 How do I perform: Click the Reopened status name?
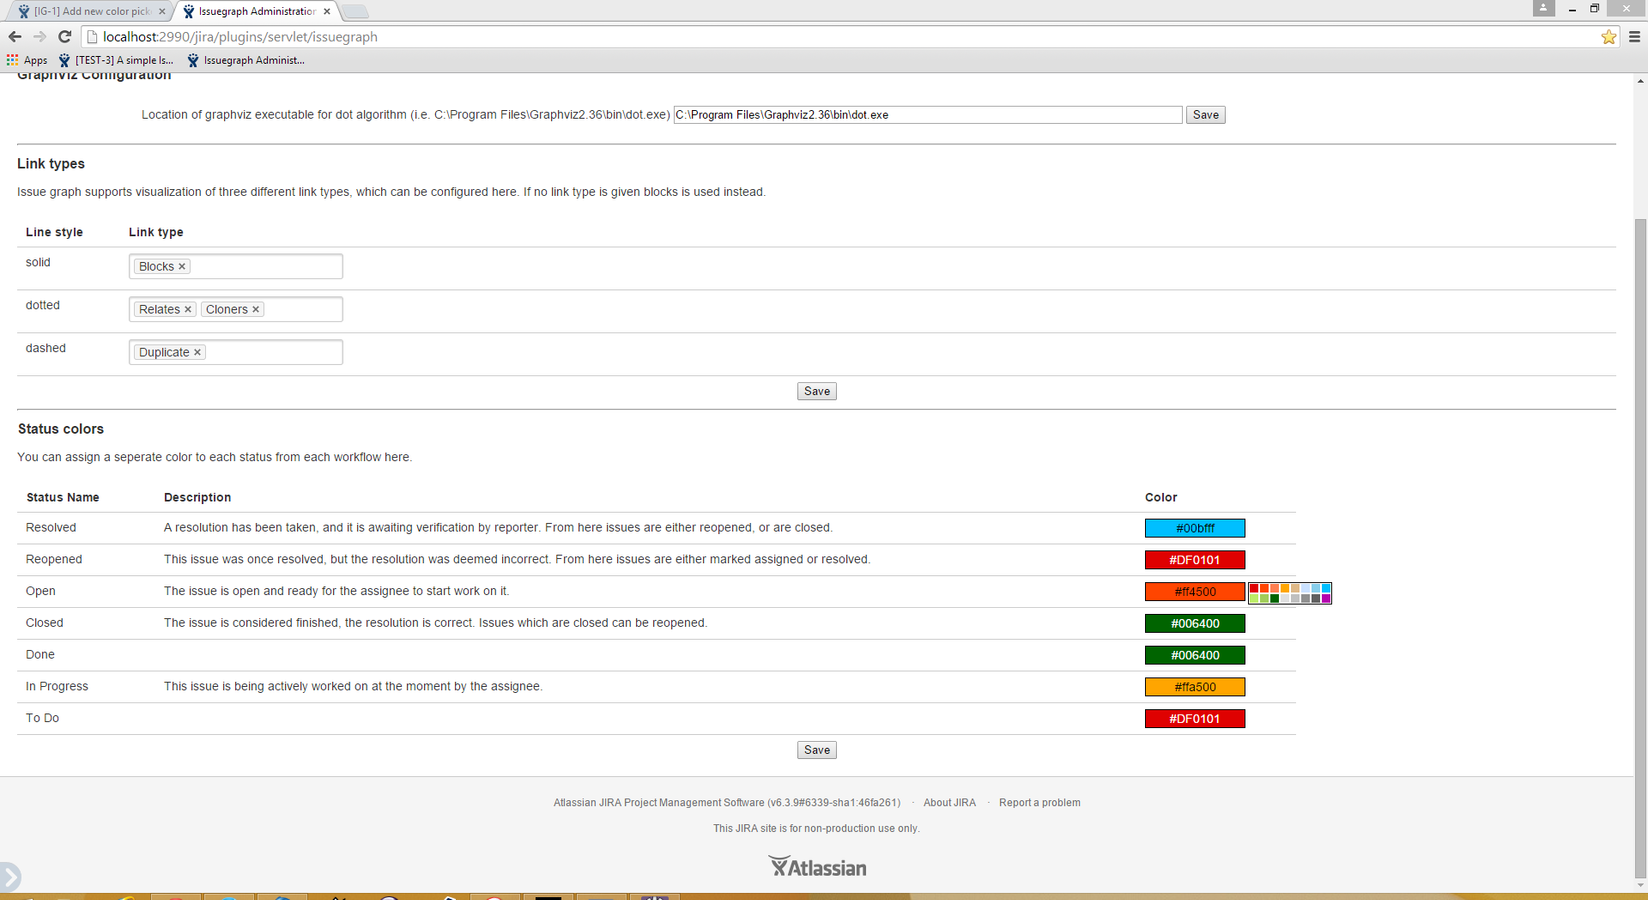pos(54,560)
